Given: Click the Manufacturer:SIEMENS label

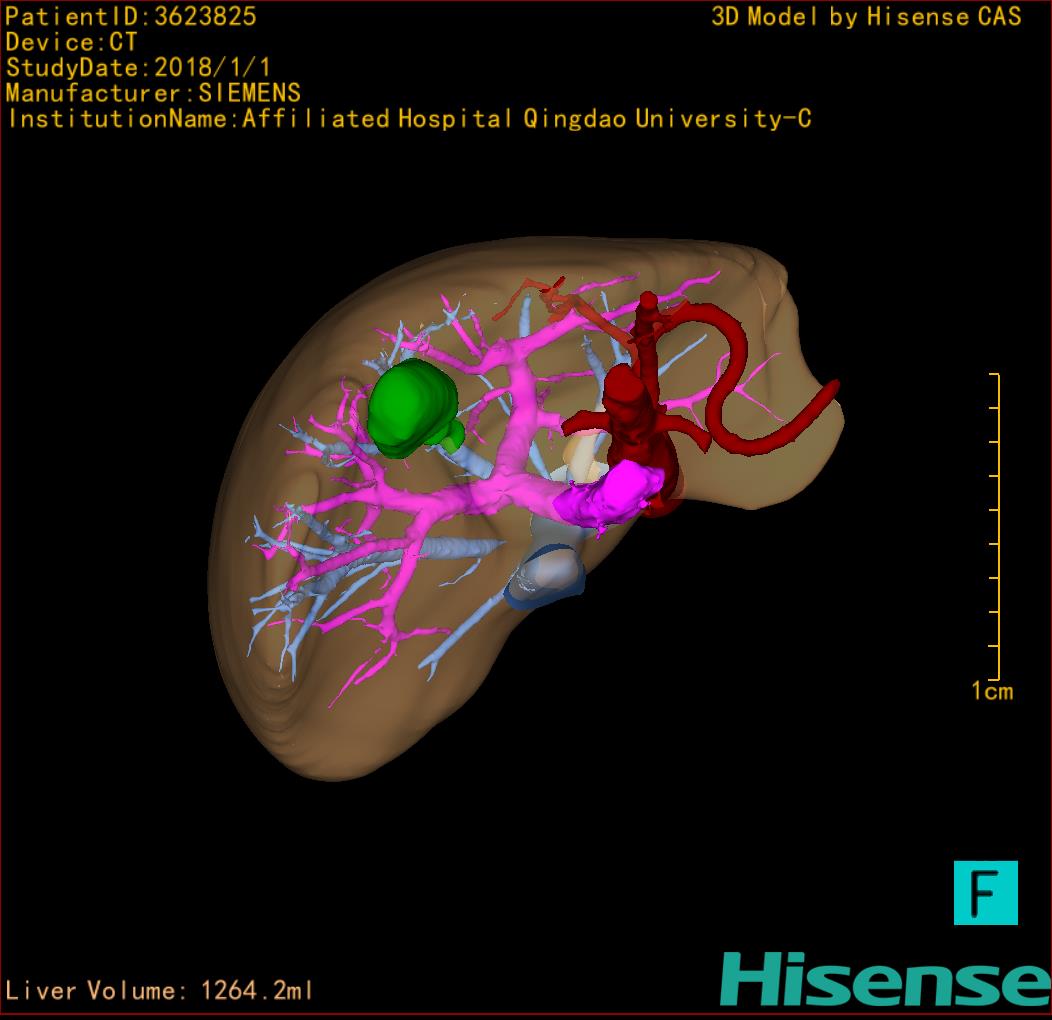Looking at the screenshot, I should tap(153, 94).
